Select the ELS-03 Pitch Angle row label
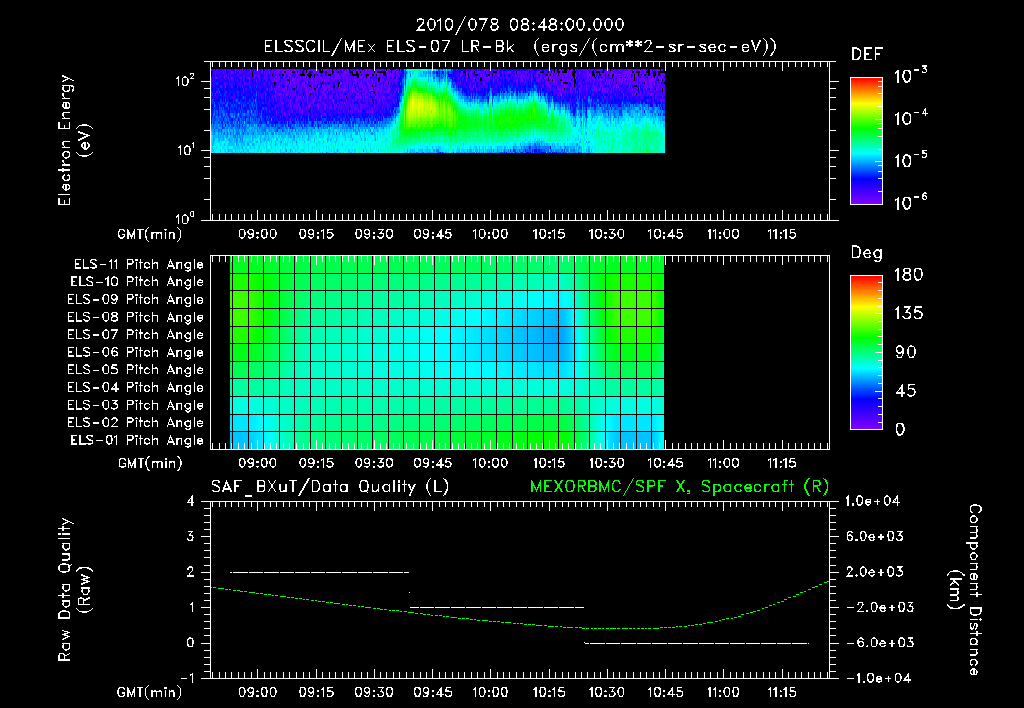 point(136,405)
